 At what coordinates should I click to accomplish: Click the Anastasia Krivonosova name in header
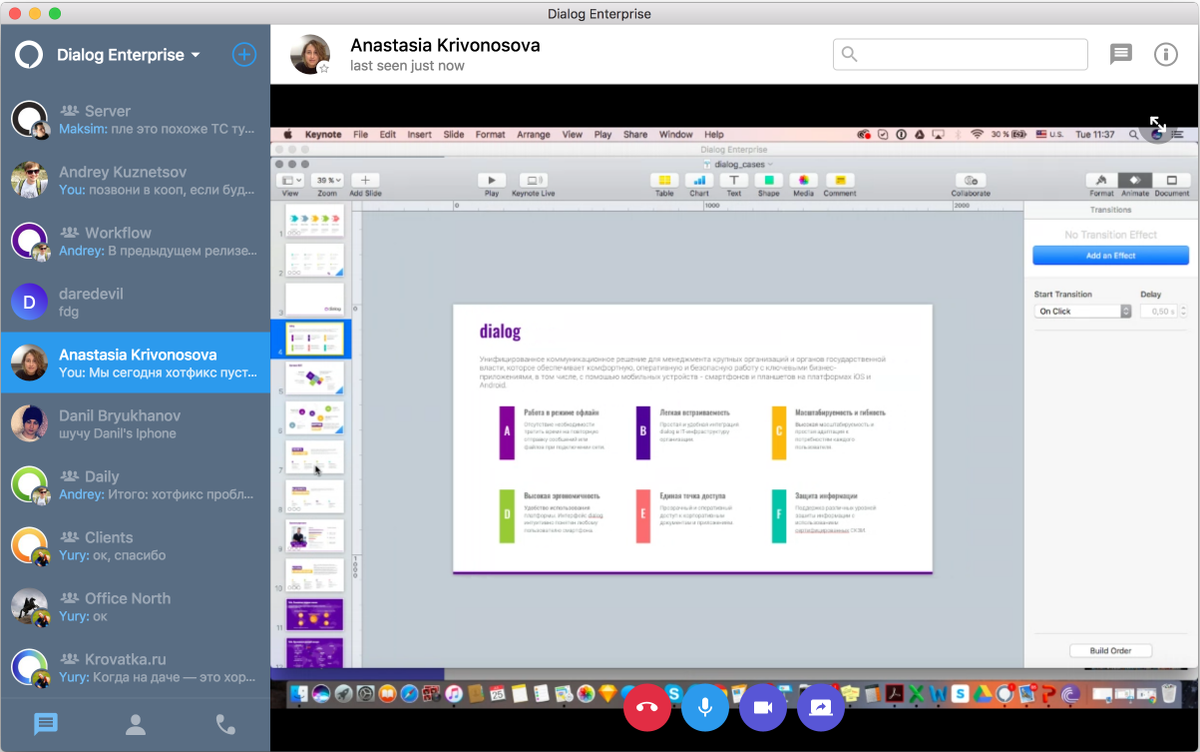pyautogui.click(x=445, y=45)
